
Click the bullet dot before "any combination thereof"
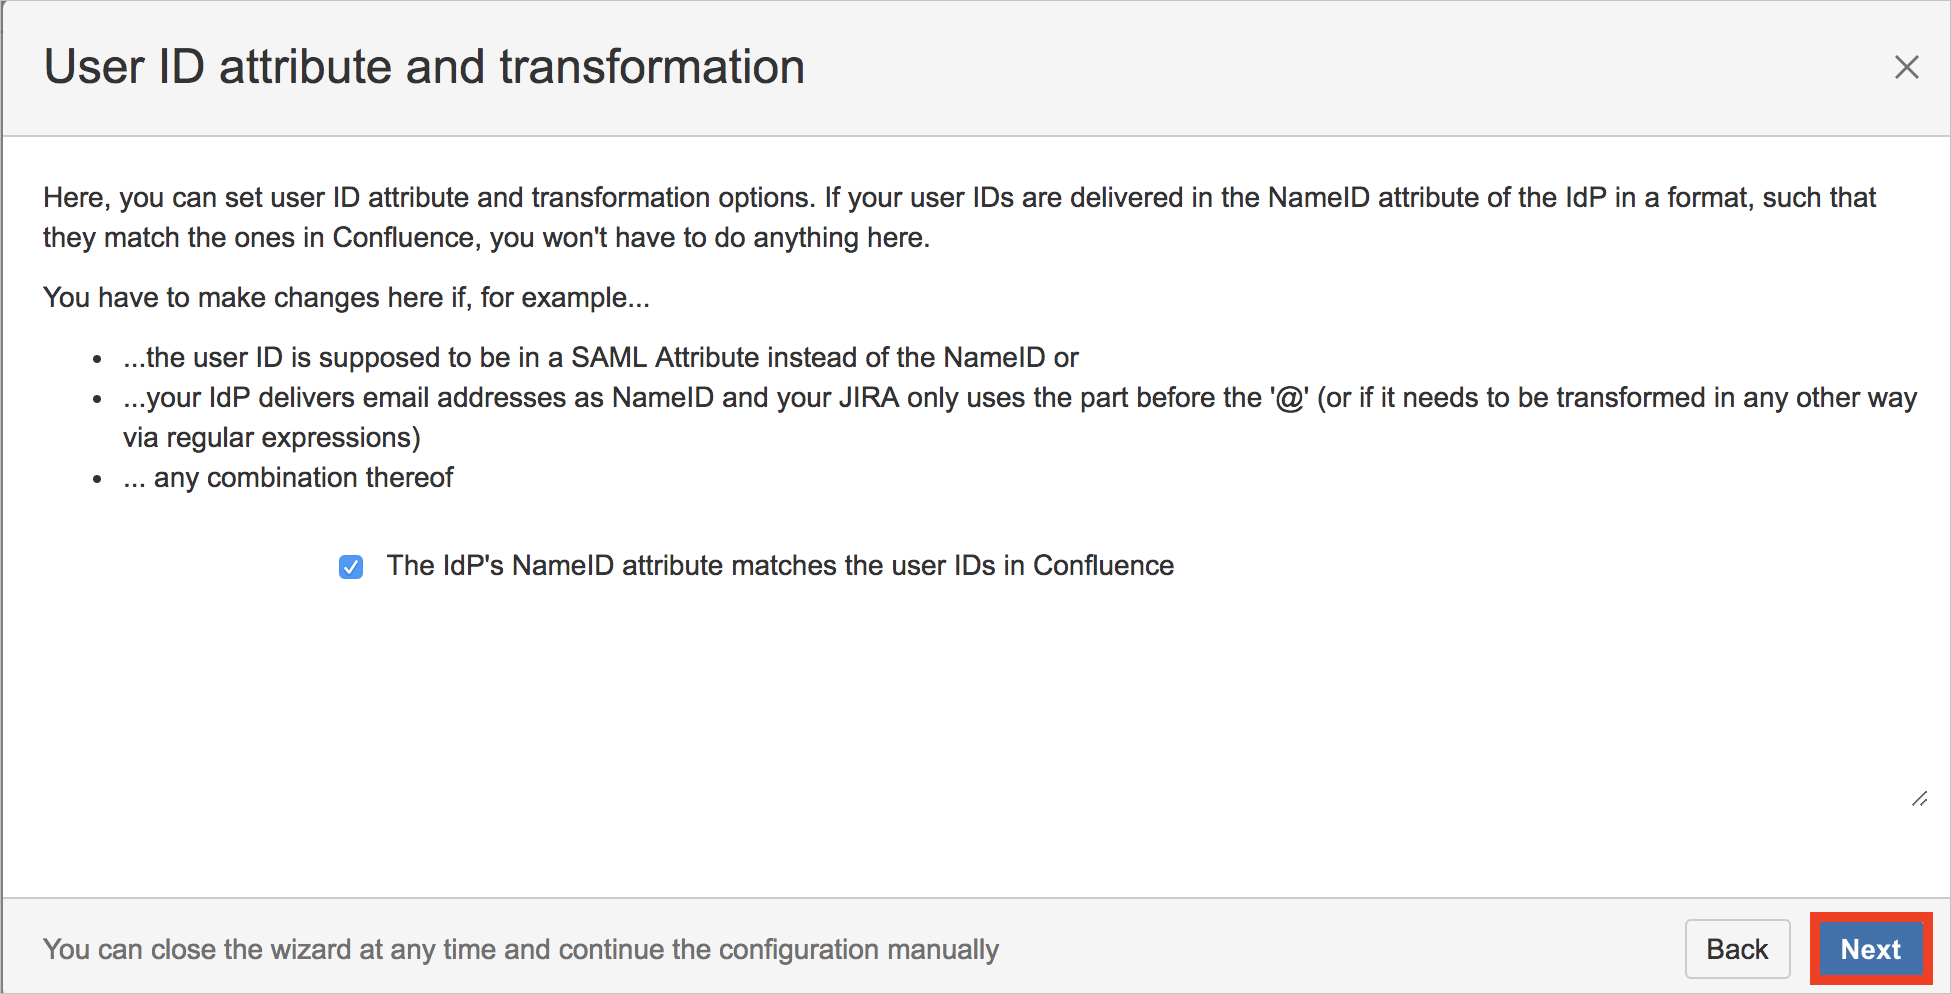(x=97, y=479)
